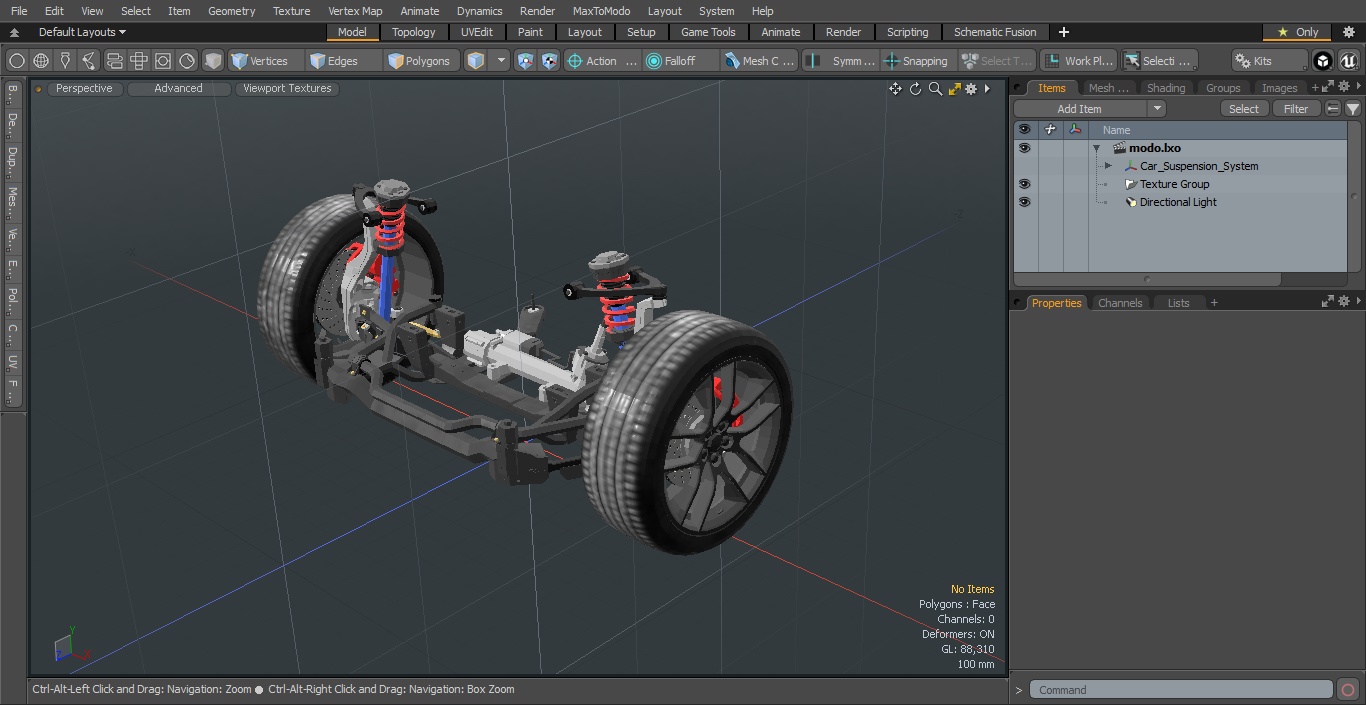The width and height of the screenshot is (1366, 705).
Task: Toggle Symmetry button
Action: click(x=843, y=61)
